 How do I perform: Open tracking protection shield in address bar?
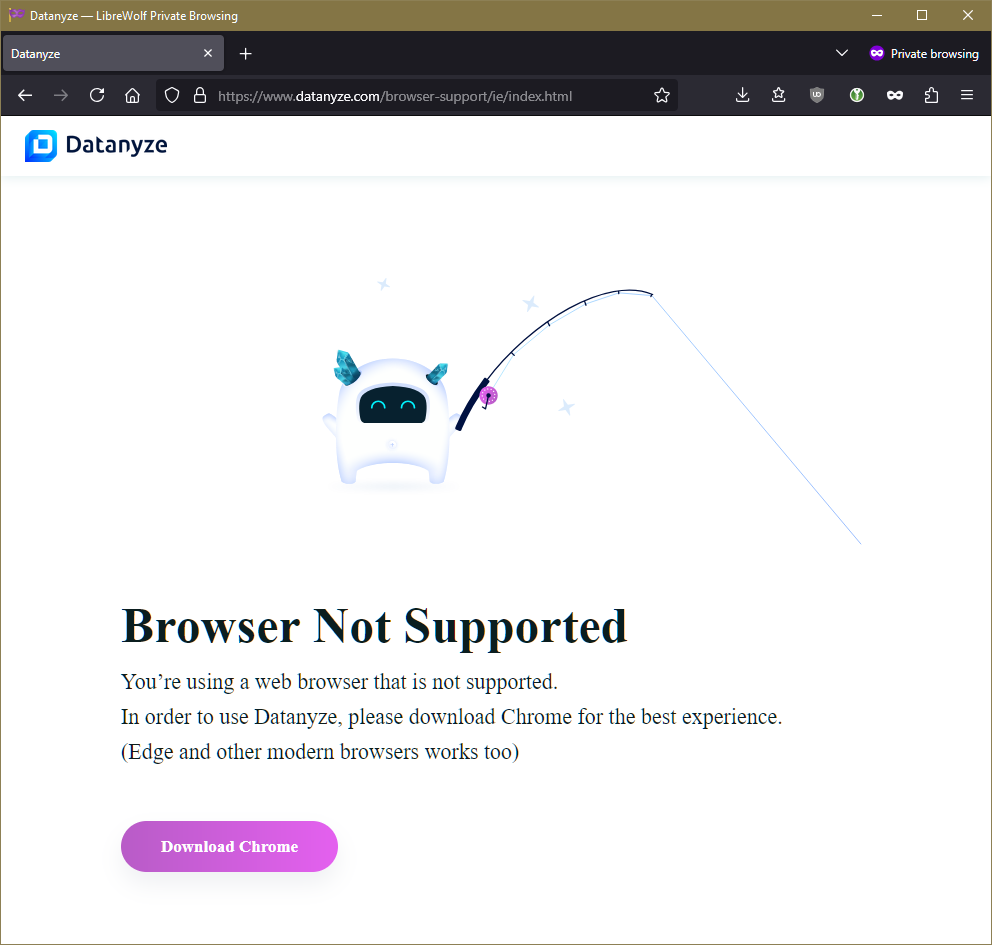click(172, 96)
